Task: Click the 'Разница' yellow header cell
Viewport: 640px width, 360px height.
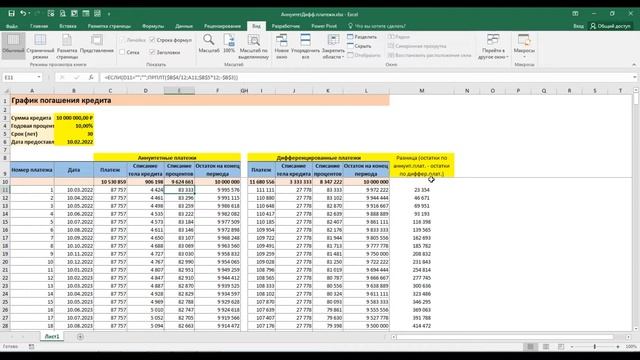Action: (x=422, y=165)
